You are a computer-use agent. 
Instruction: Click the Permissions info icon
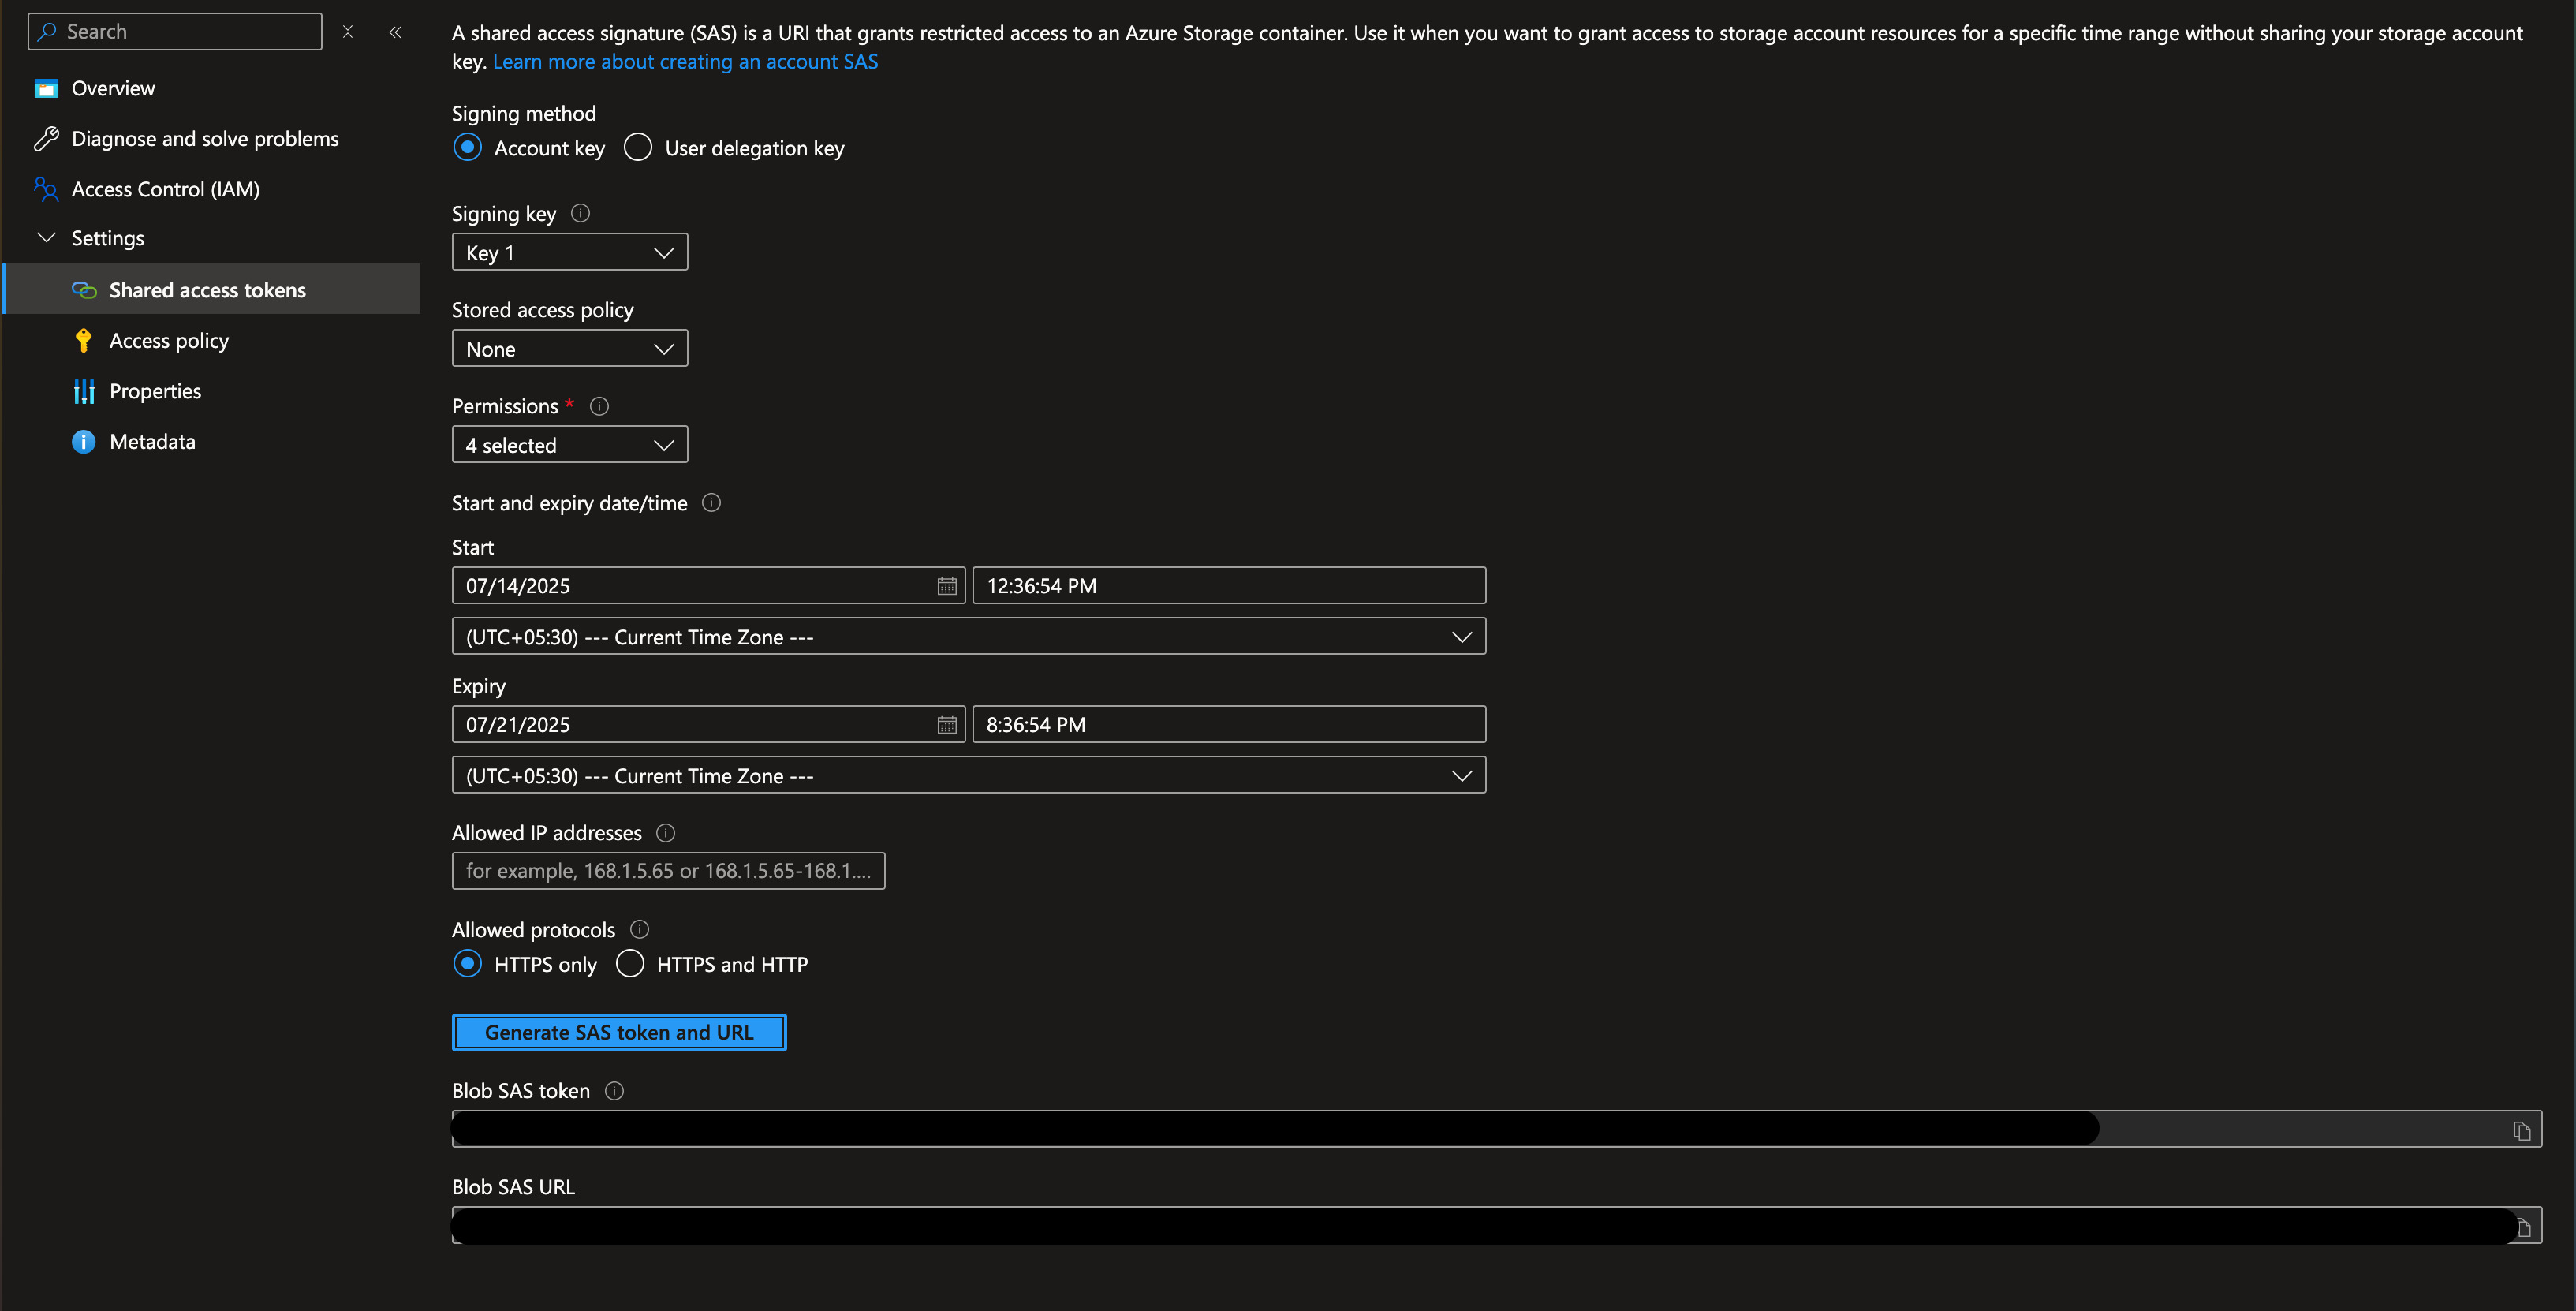[x=599, y=406]
